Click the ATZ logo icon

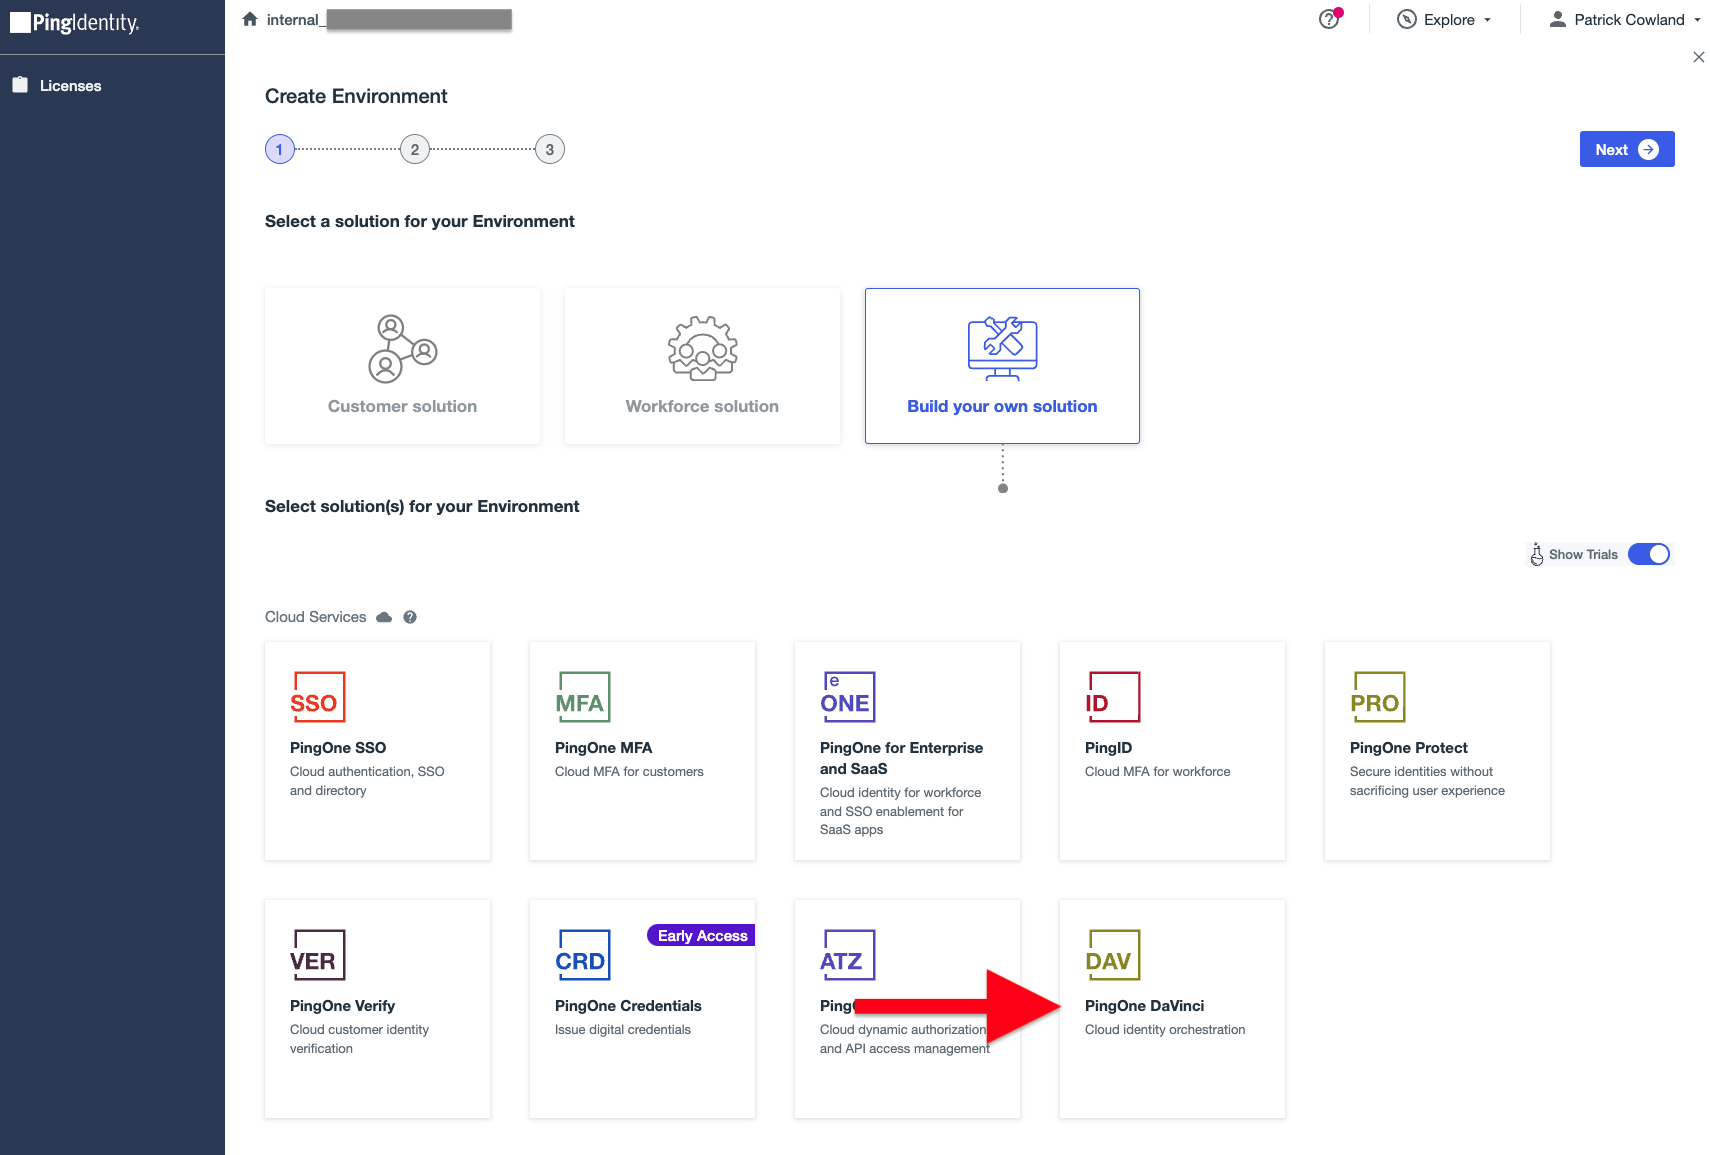click(847, 955)
